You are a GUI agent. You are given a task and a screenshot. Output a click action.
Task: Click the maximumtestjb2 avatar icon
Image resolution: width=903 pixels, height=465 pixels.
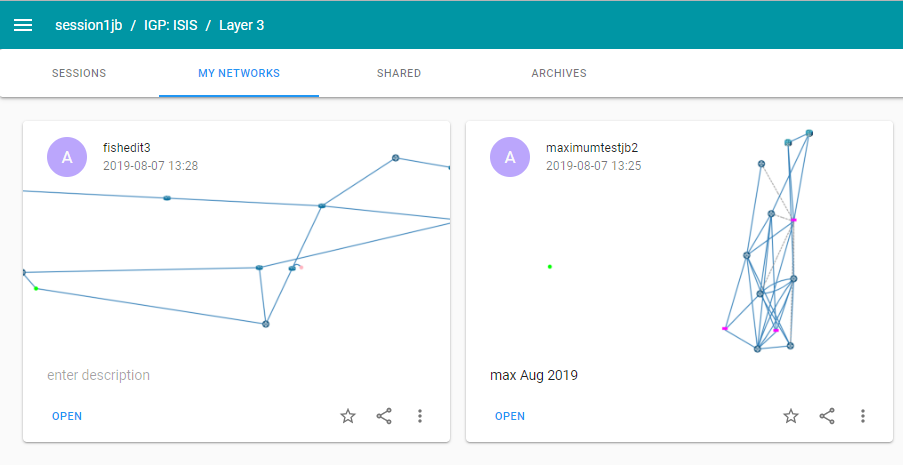[x=510, y=157]
